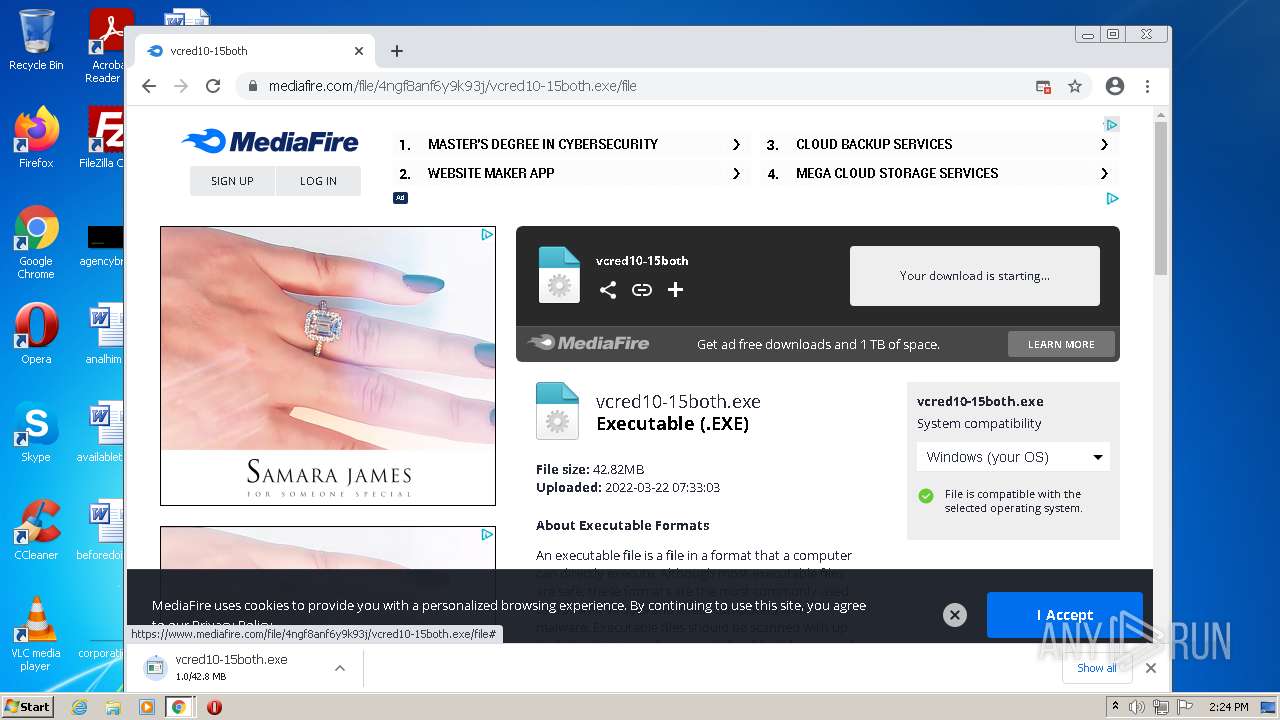Open Internet Explorer from the taskbar
The height and width of the screenshot is (720, 1280).
pos(80,707)
